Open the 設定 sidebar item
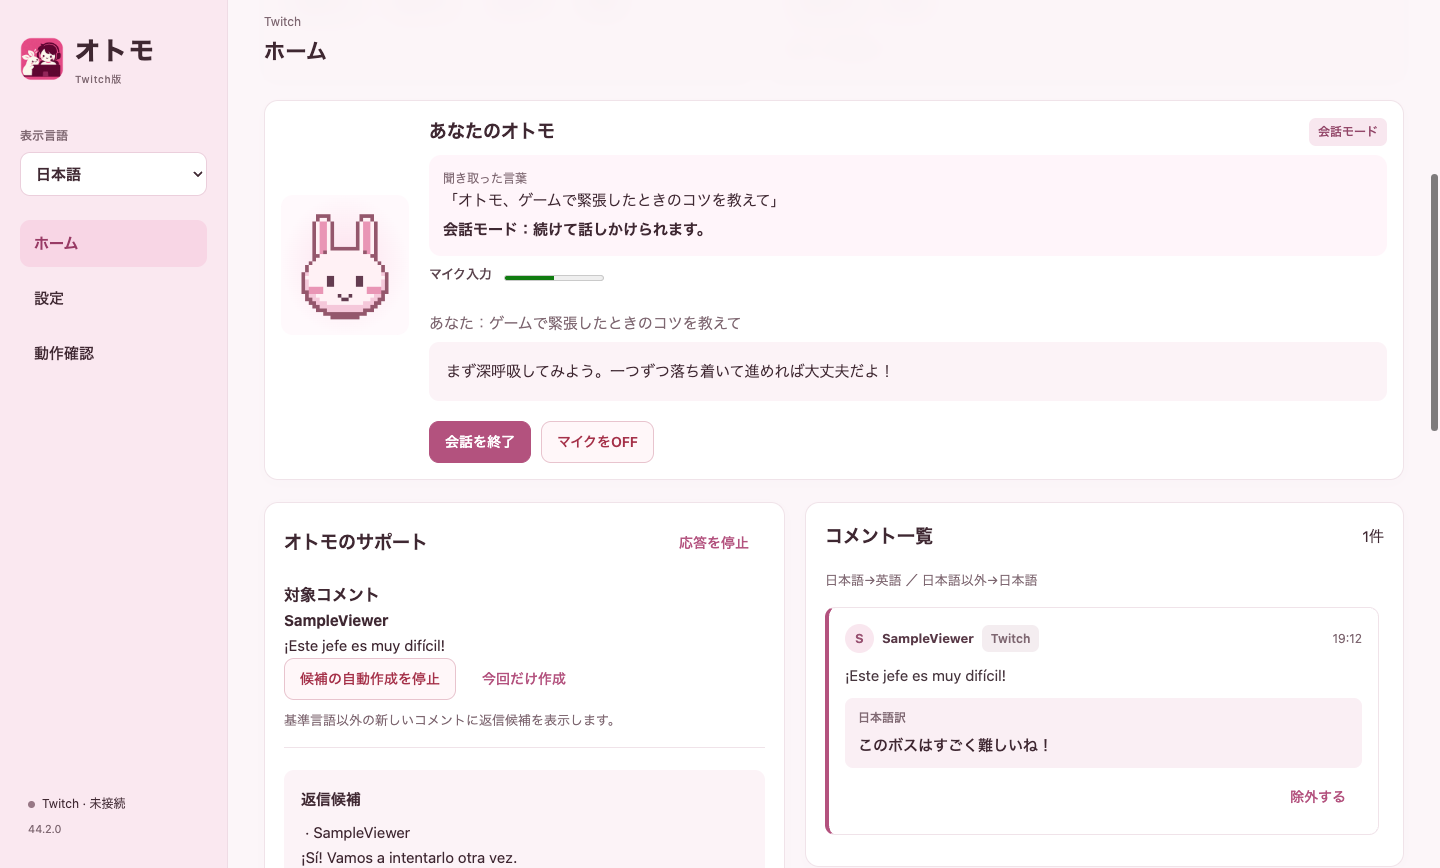 (113, 298)
